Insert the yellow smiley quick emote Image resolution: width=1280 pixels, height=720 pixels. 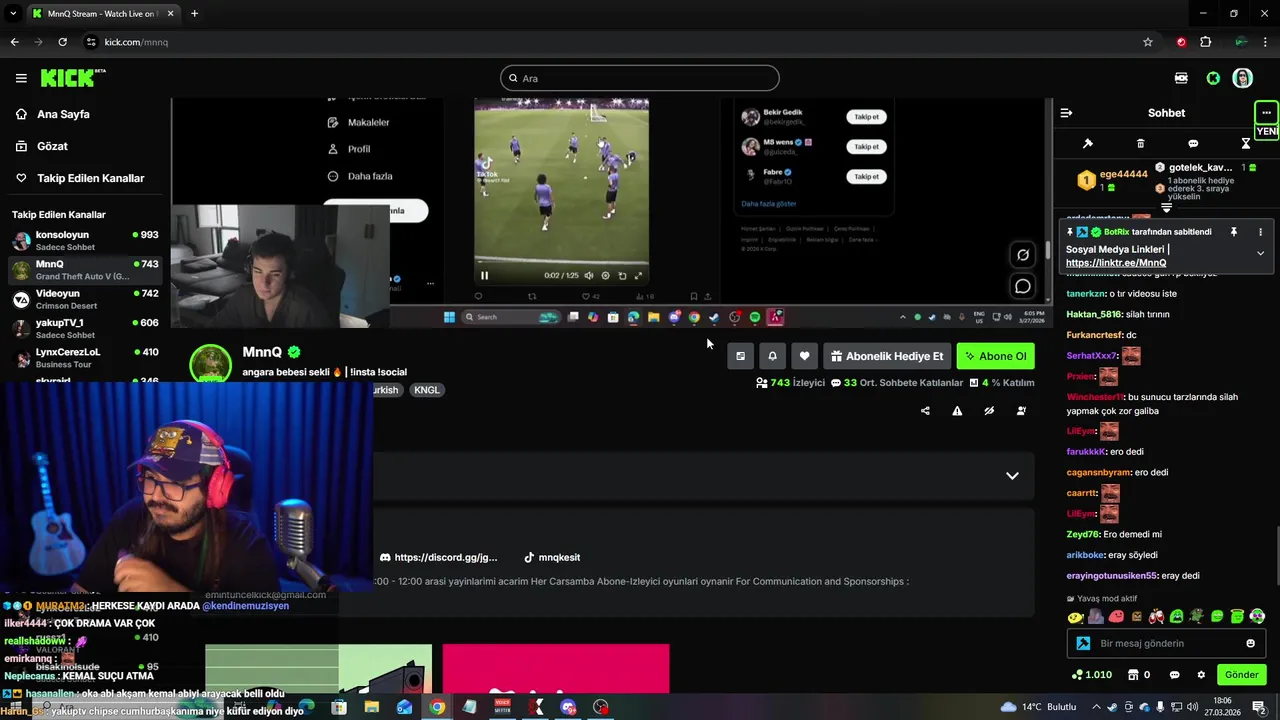[x=1076, y=617]
